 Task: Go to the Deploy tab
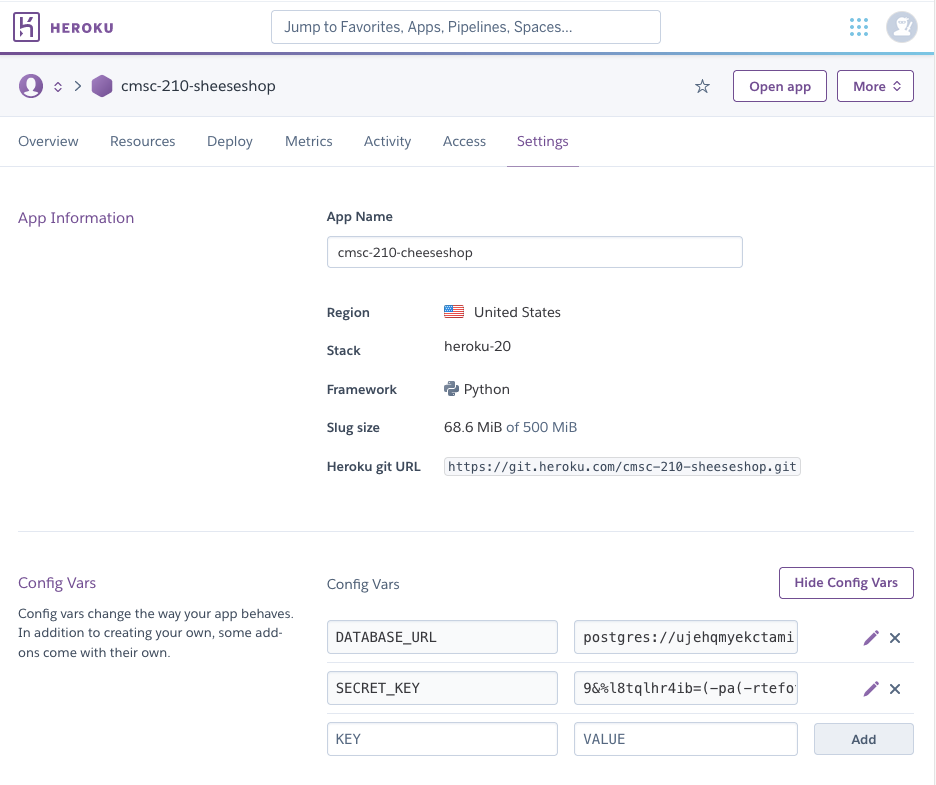[230, 141]
